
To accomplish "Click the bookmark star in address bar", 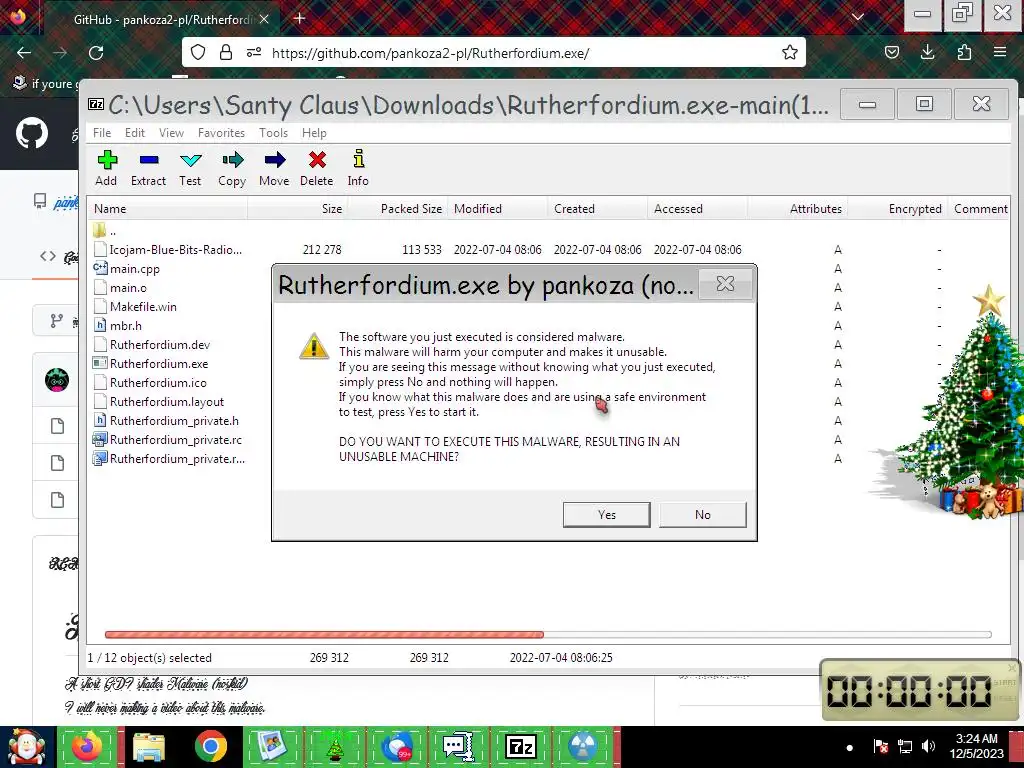I will (x=790, y=52).
